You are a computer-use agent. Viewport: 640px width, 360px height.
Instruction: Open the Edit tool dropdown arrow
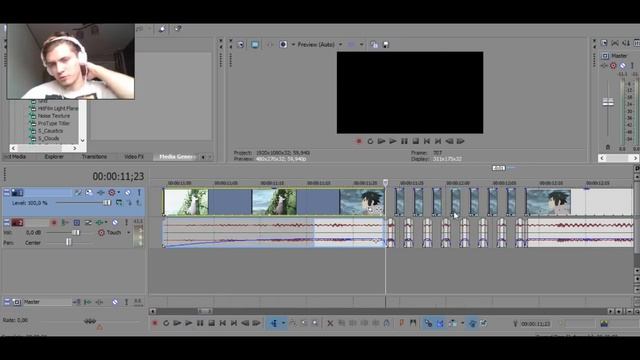(283, 323)
